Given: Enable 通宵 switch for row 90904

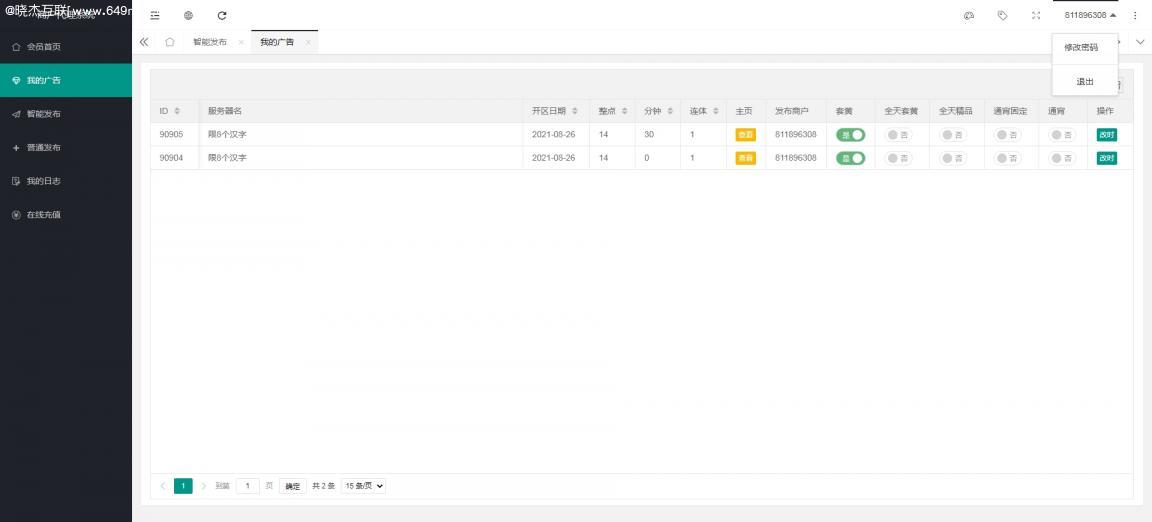Looking at the screenshot, I should (x=1062, y=158).
